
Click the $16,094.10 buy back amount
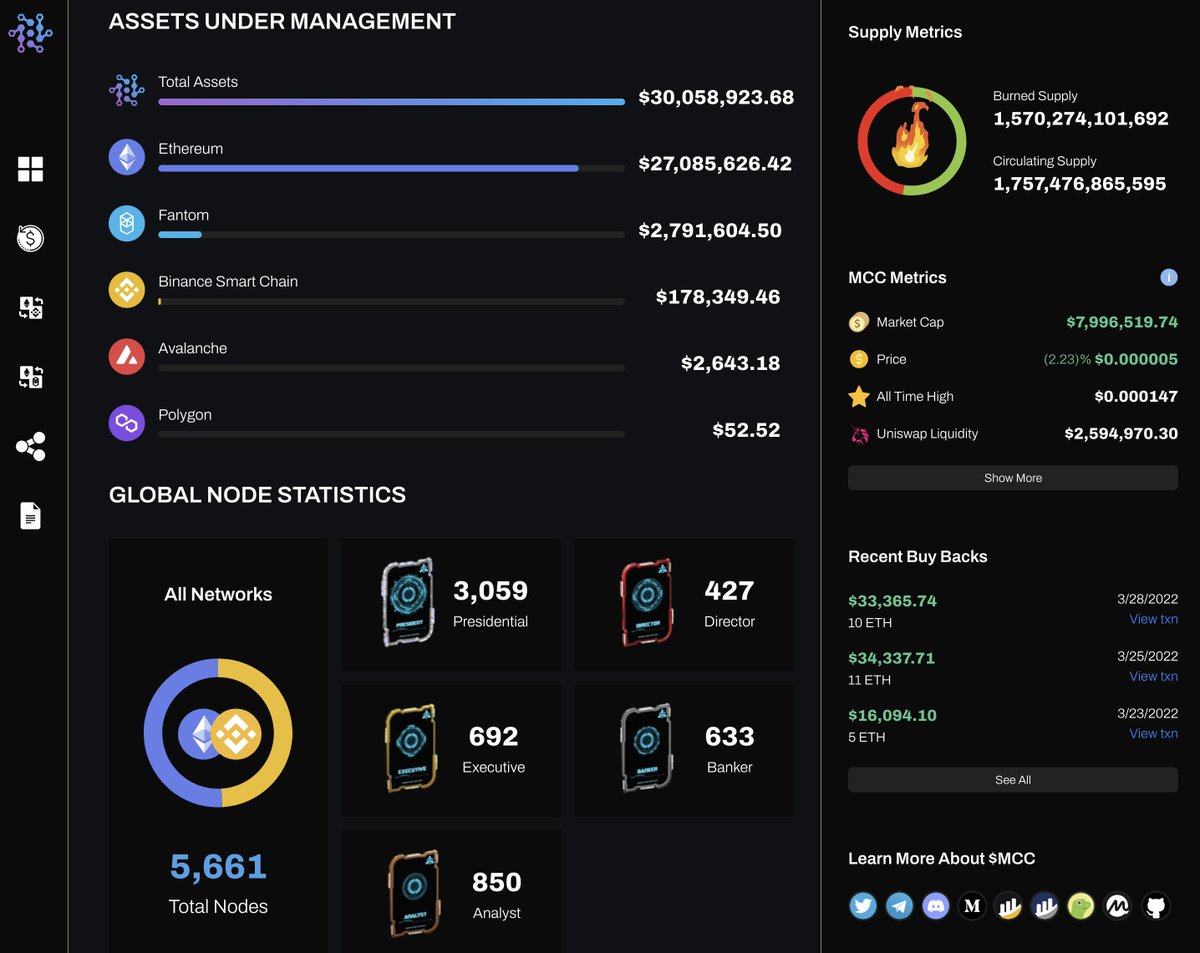pos(892,715)
